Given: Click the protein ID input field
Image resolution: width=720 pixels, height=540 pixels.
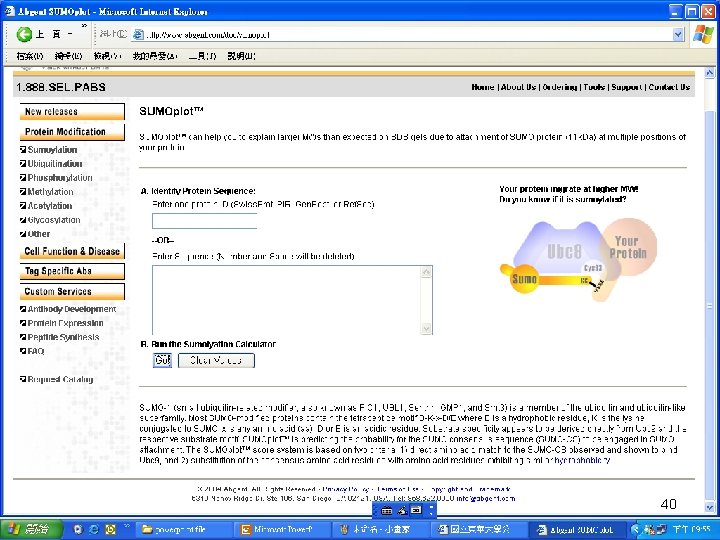Looking at the screenshot, I should tap(204, 221).
